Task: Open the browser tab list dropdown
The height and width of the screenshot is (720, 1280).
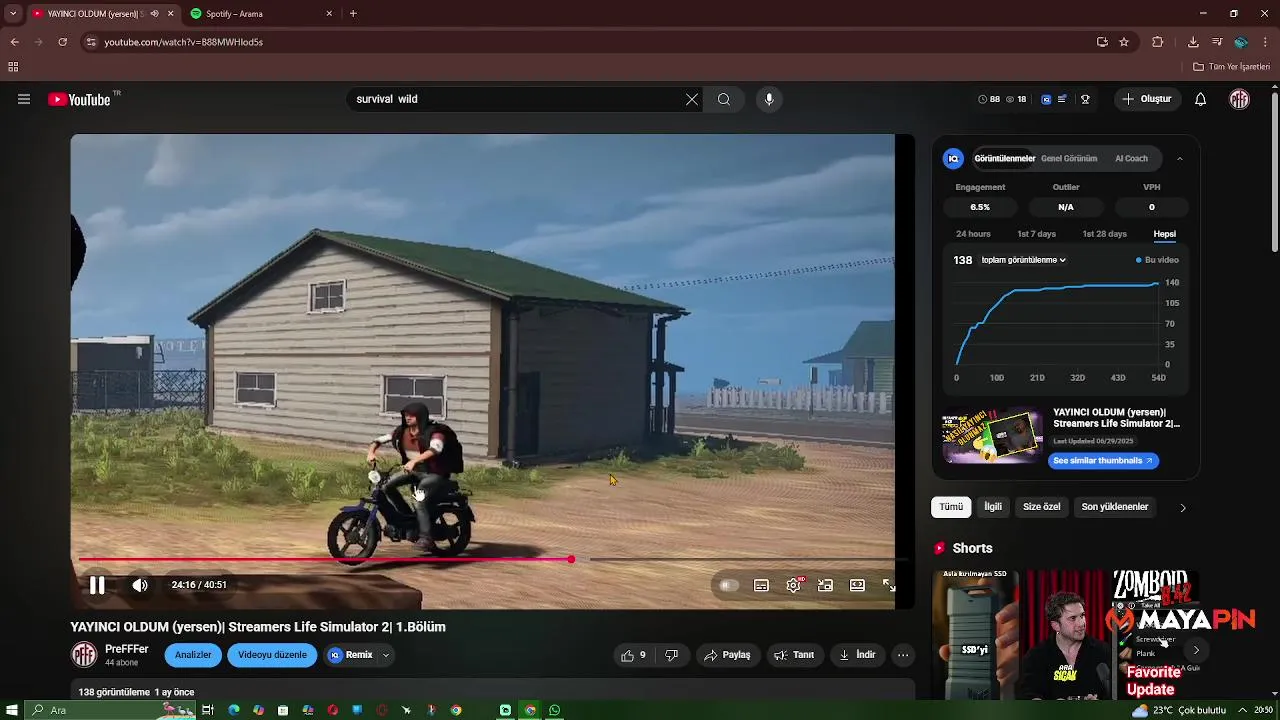Action: click(x=13, y=13)
